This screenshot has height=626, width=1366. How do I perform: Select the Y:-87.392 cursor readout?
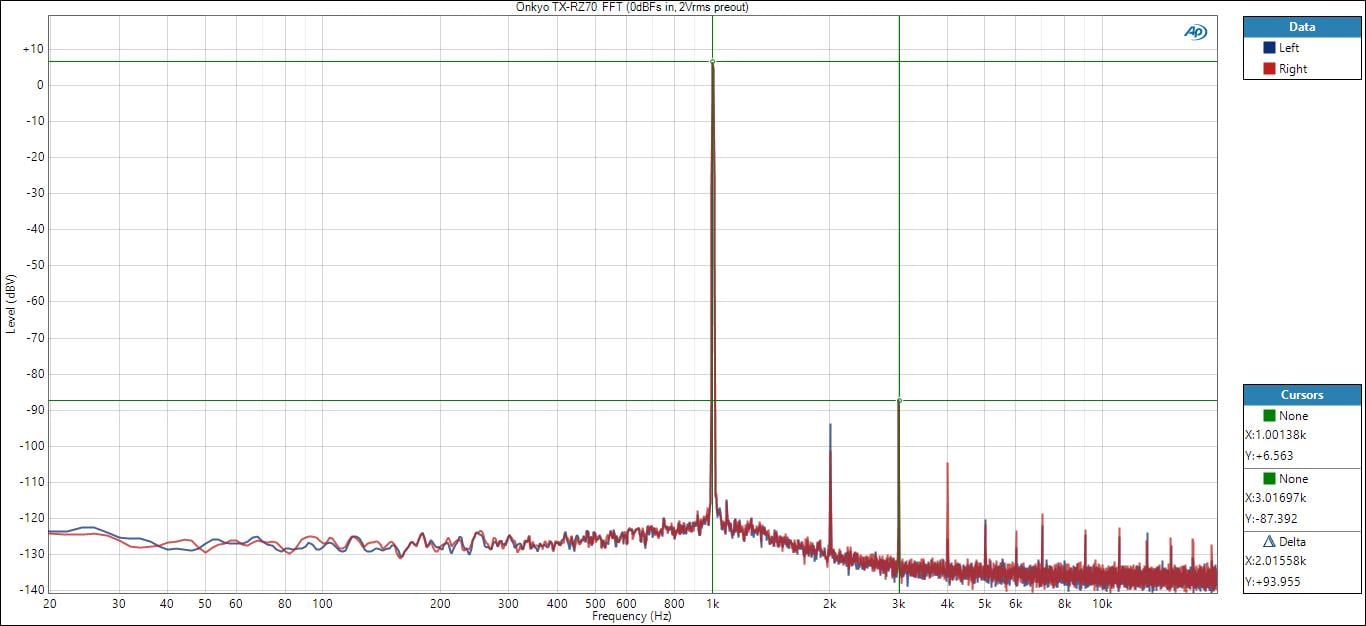tap(1272, 519)
